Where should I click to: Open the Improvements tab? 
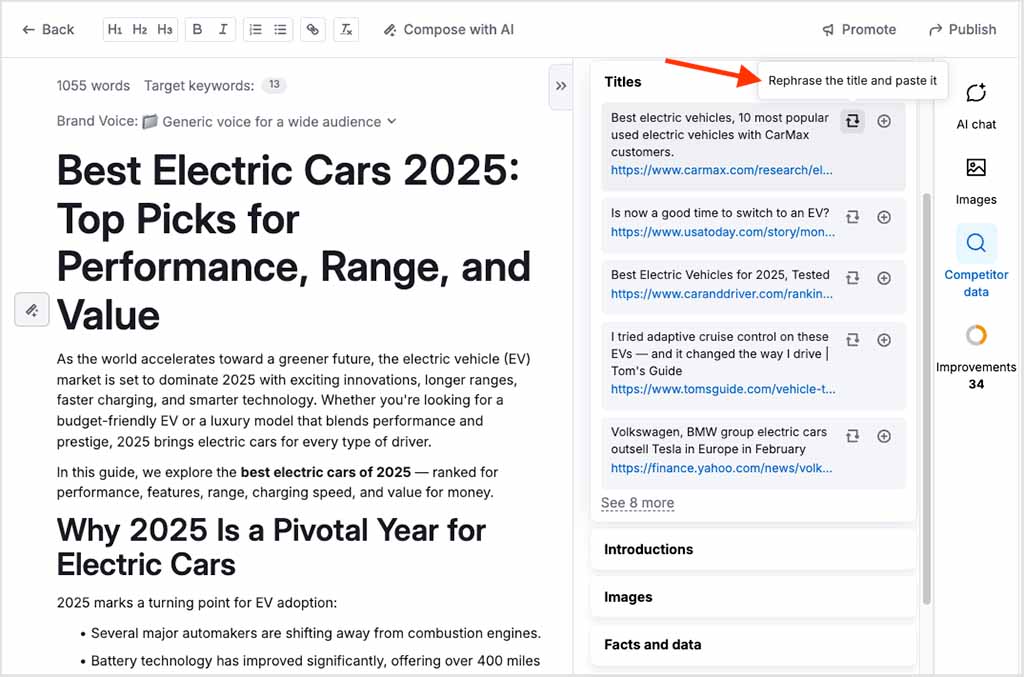[x=976, y=358]
